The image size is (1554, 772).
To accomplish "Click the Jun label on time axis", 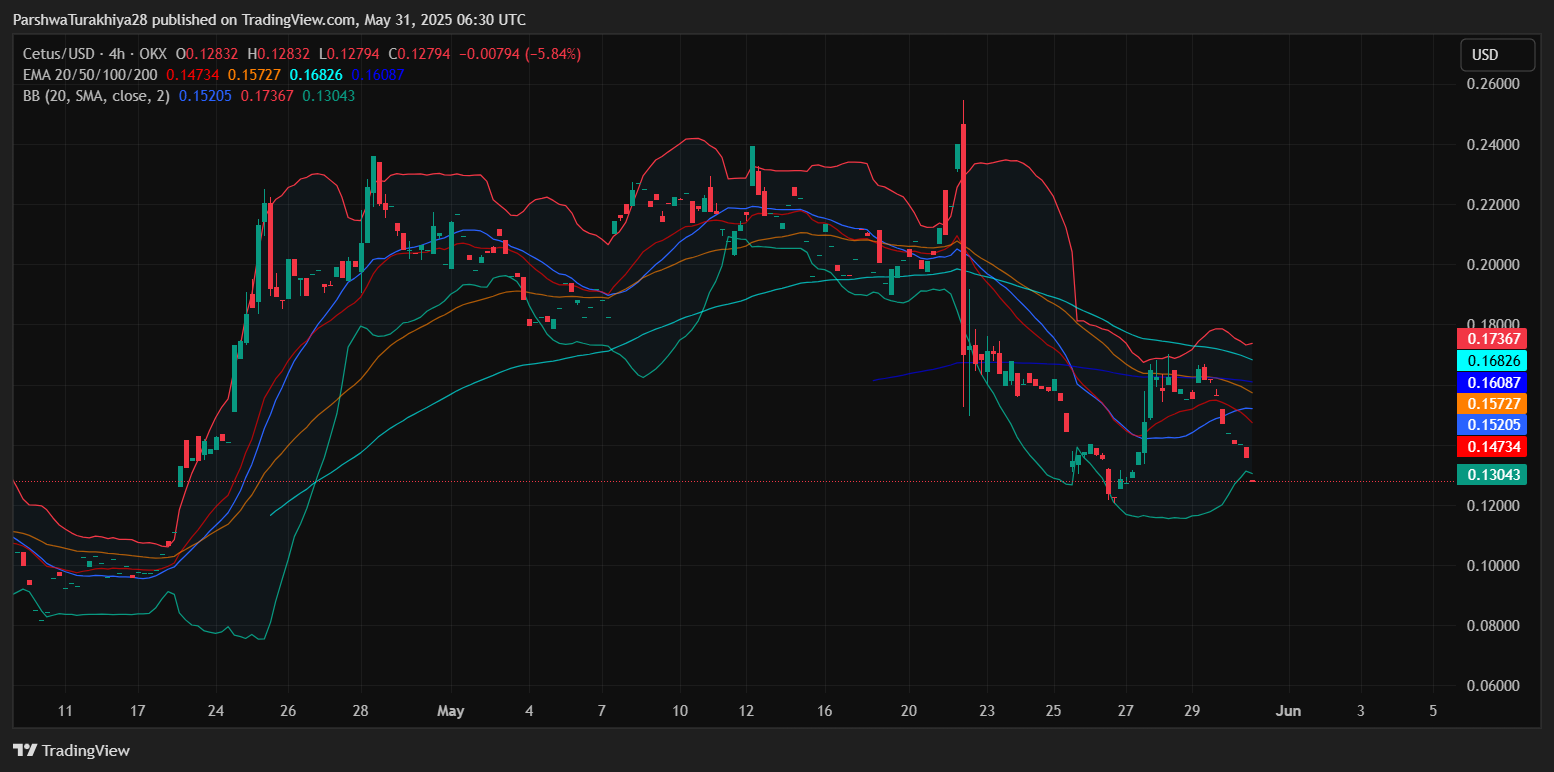I will [x=1289, y=711].
